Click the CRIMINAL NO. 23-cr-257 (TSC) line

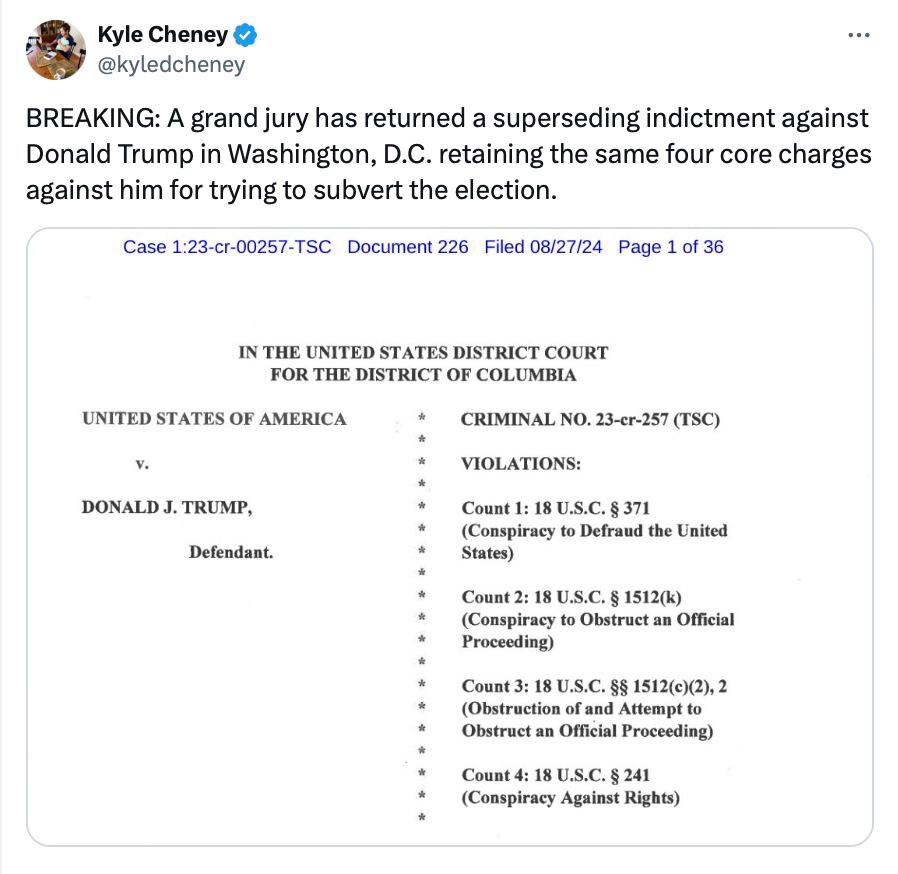pyautogui.click(x=590, y=420)
